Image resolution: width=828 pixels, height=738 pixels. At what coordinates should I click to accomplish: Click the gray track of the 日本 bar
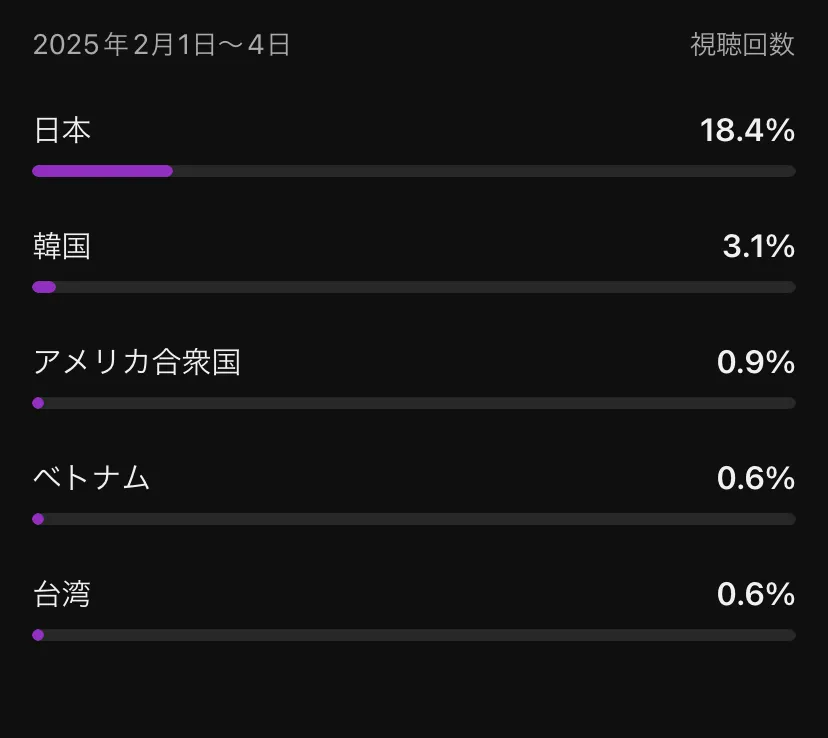[484, 171]
